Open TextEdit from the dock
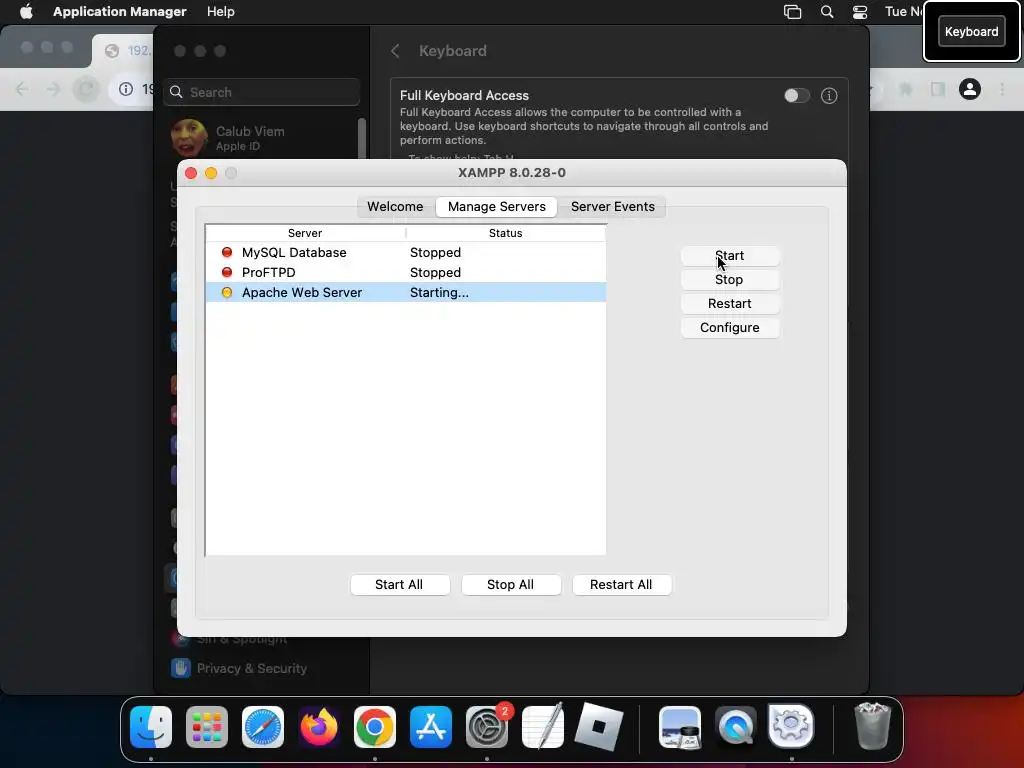Screen dimensions: 1024x768 coord(543,726)
